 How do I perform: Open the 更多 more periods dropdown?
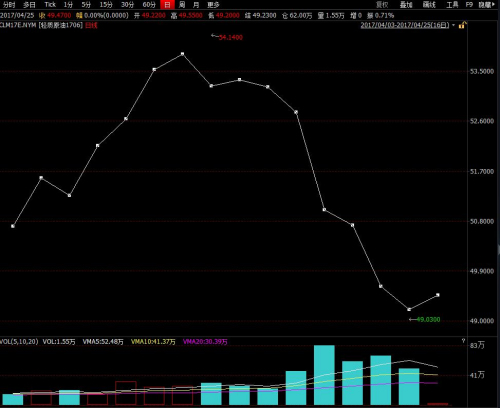(213, 5)
